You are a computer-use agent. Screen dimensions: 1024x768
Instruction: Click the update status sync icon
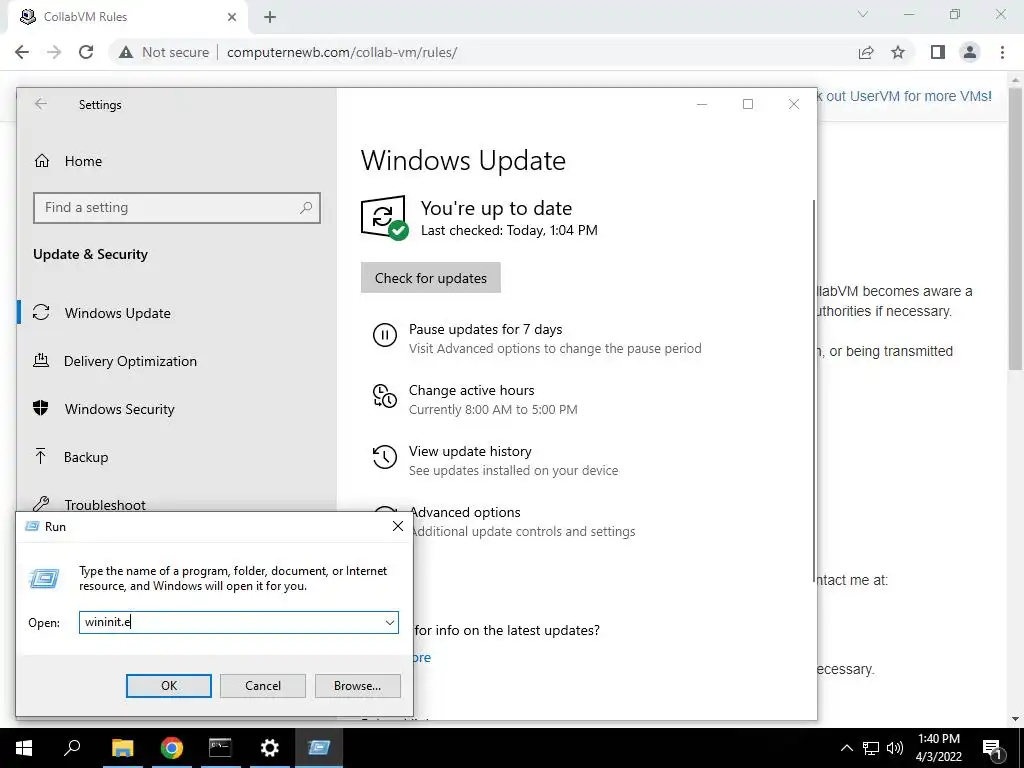click(383, 216)
